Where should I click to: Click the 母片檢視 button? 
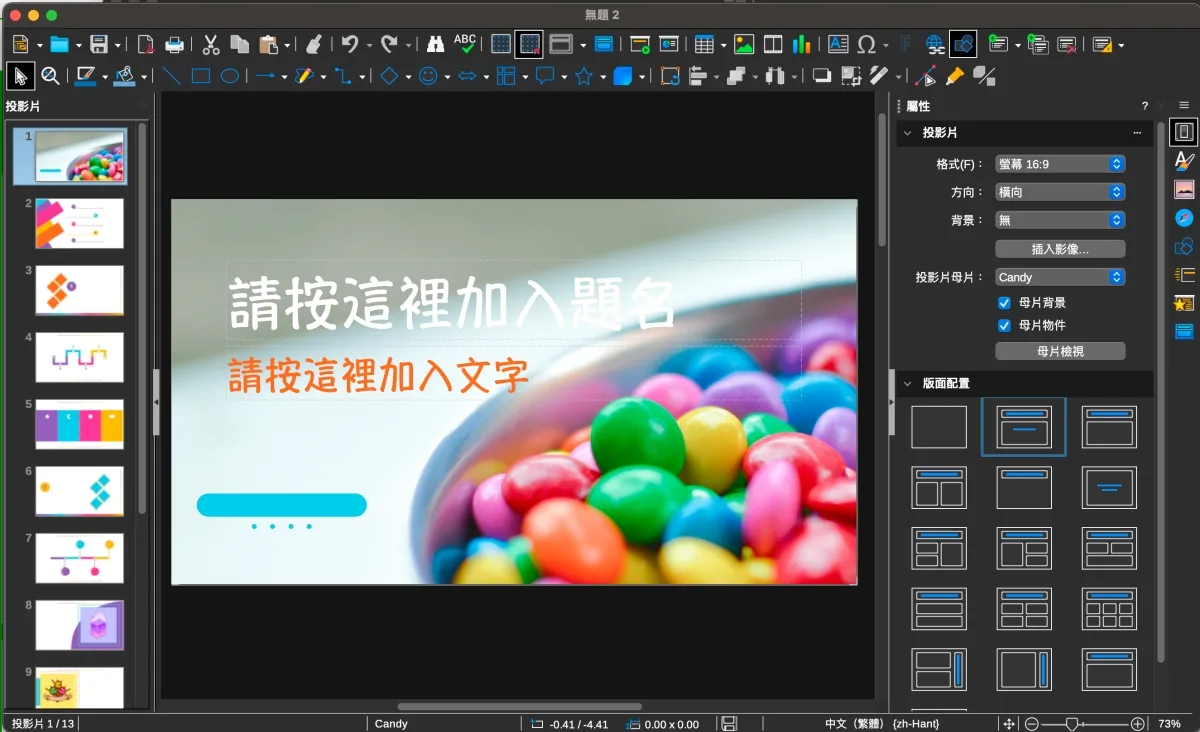pos(1060,351)
